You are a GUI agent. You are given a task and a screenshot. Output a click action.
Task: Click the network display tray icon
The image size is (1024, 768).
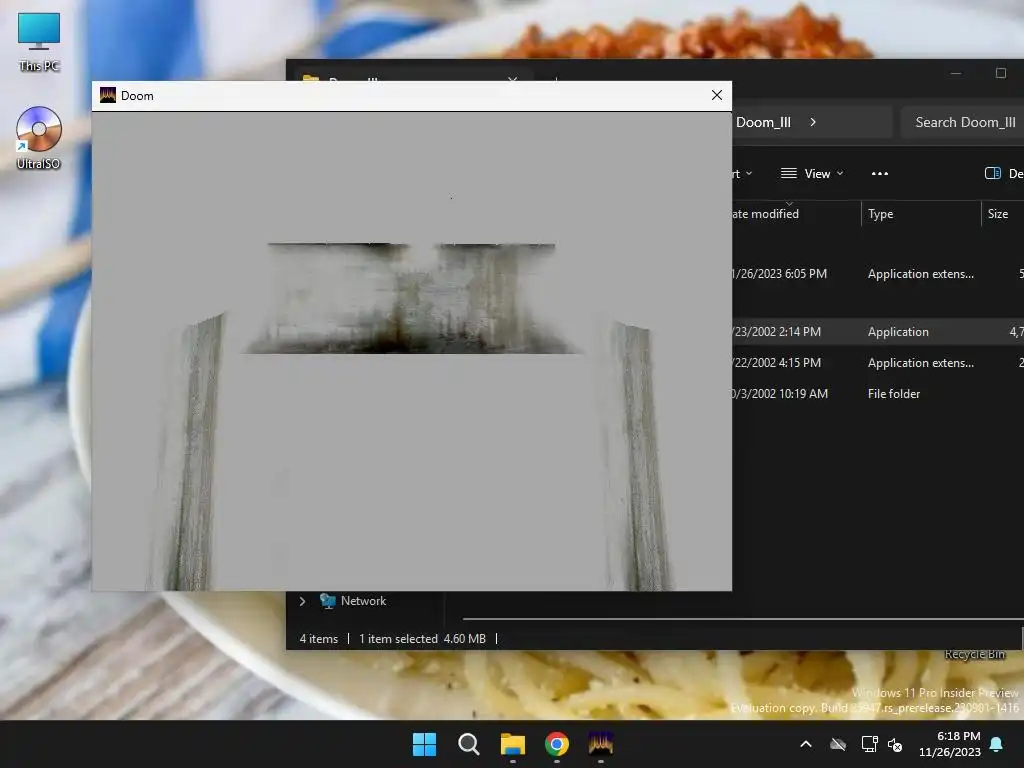869,744
